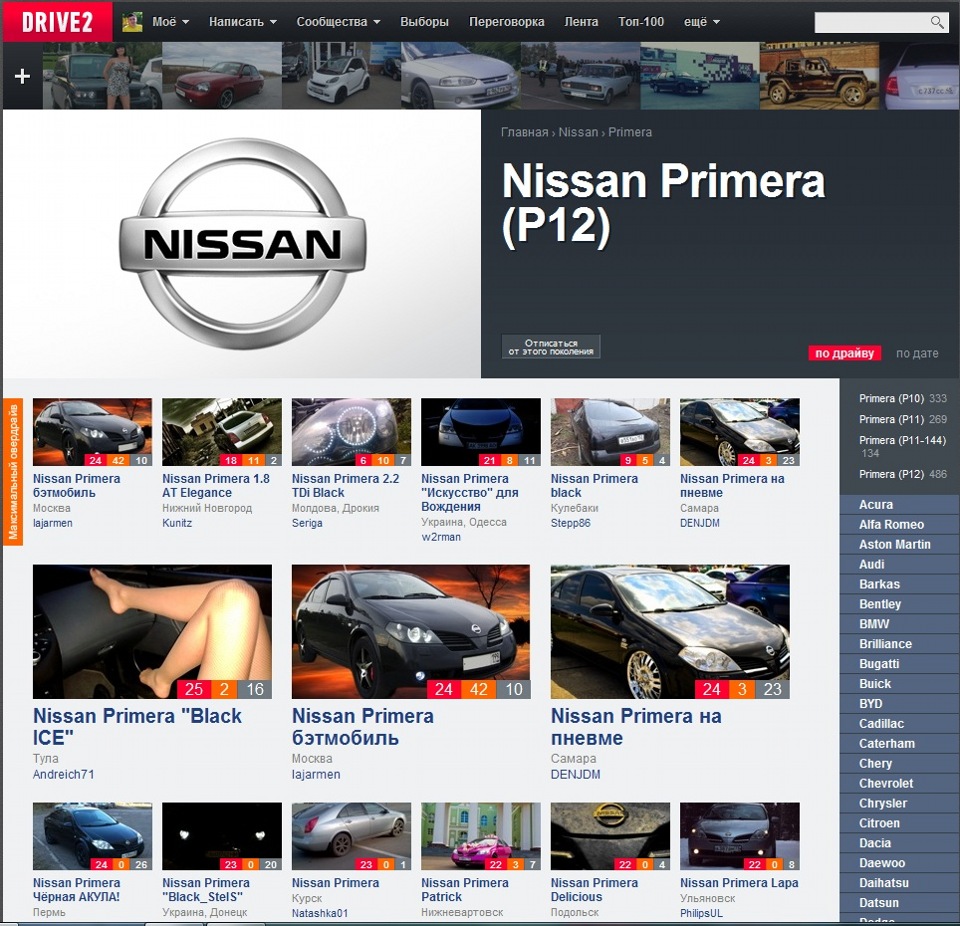Open user Seriga profile link
Image resolution: width=960 pixels, height=926 pixels.
click(x=307, y=523)
